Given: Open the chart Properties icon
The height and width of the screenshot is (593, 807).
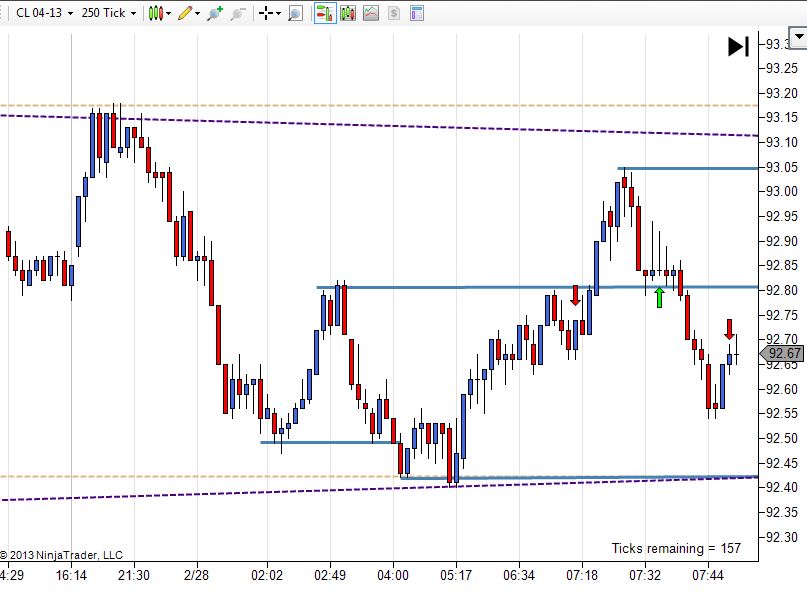Looking at the screenshot, I should (x=417, y=13).
